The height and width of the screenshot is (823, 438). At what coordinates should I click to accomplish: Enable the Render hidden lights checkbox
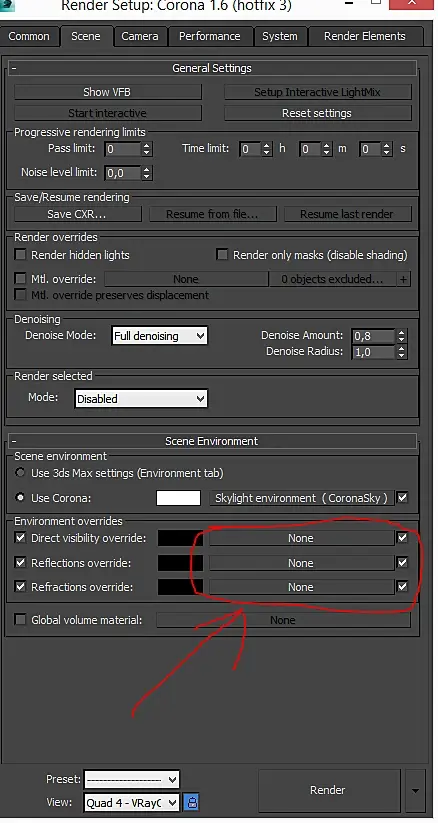(20, 255)
